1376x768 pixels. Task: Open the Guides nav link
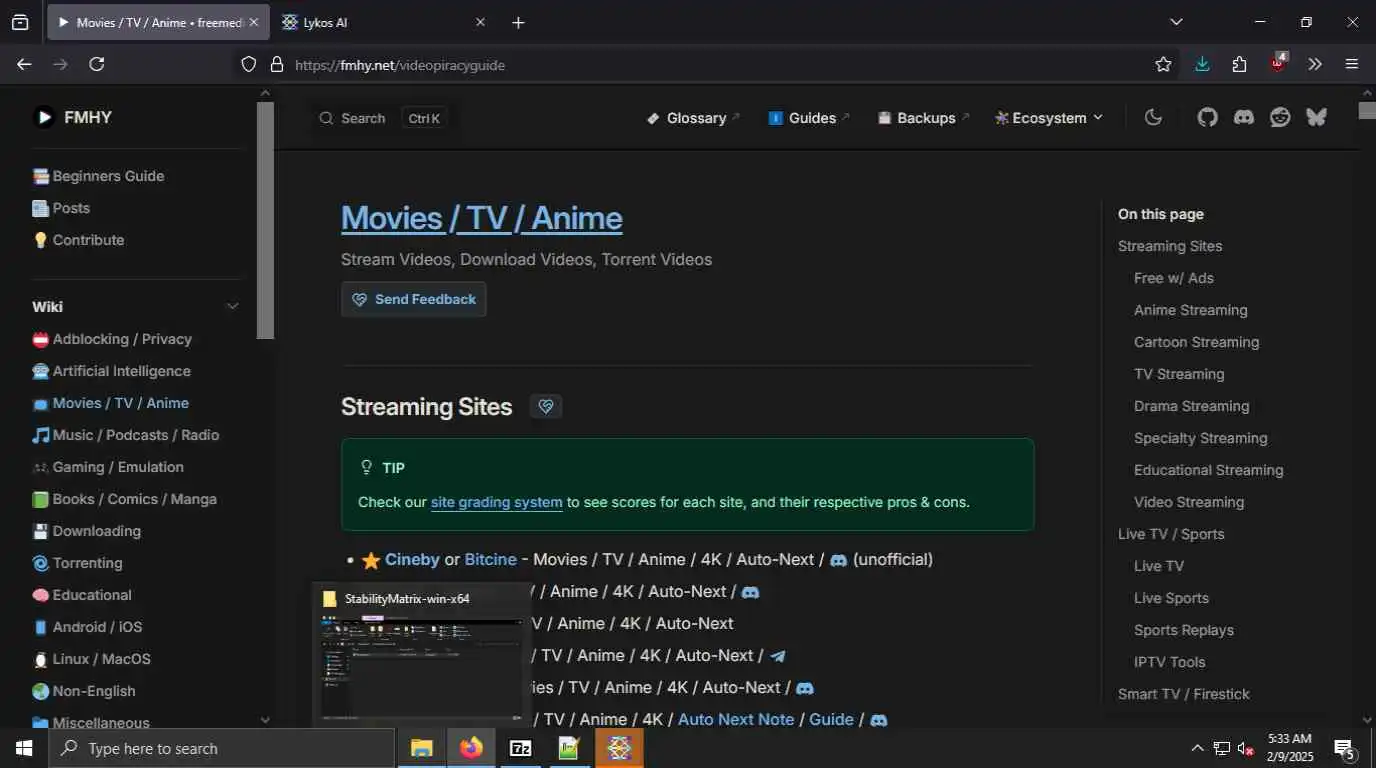coord(809,117)
